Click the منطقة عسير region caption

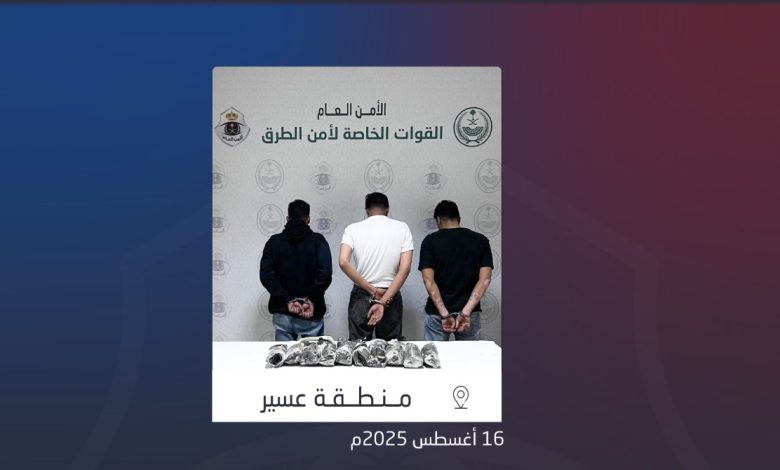(x=336, y=399)
